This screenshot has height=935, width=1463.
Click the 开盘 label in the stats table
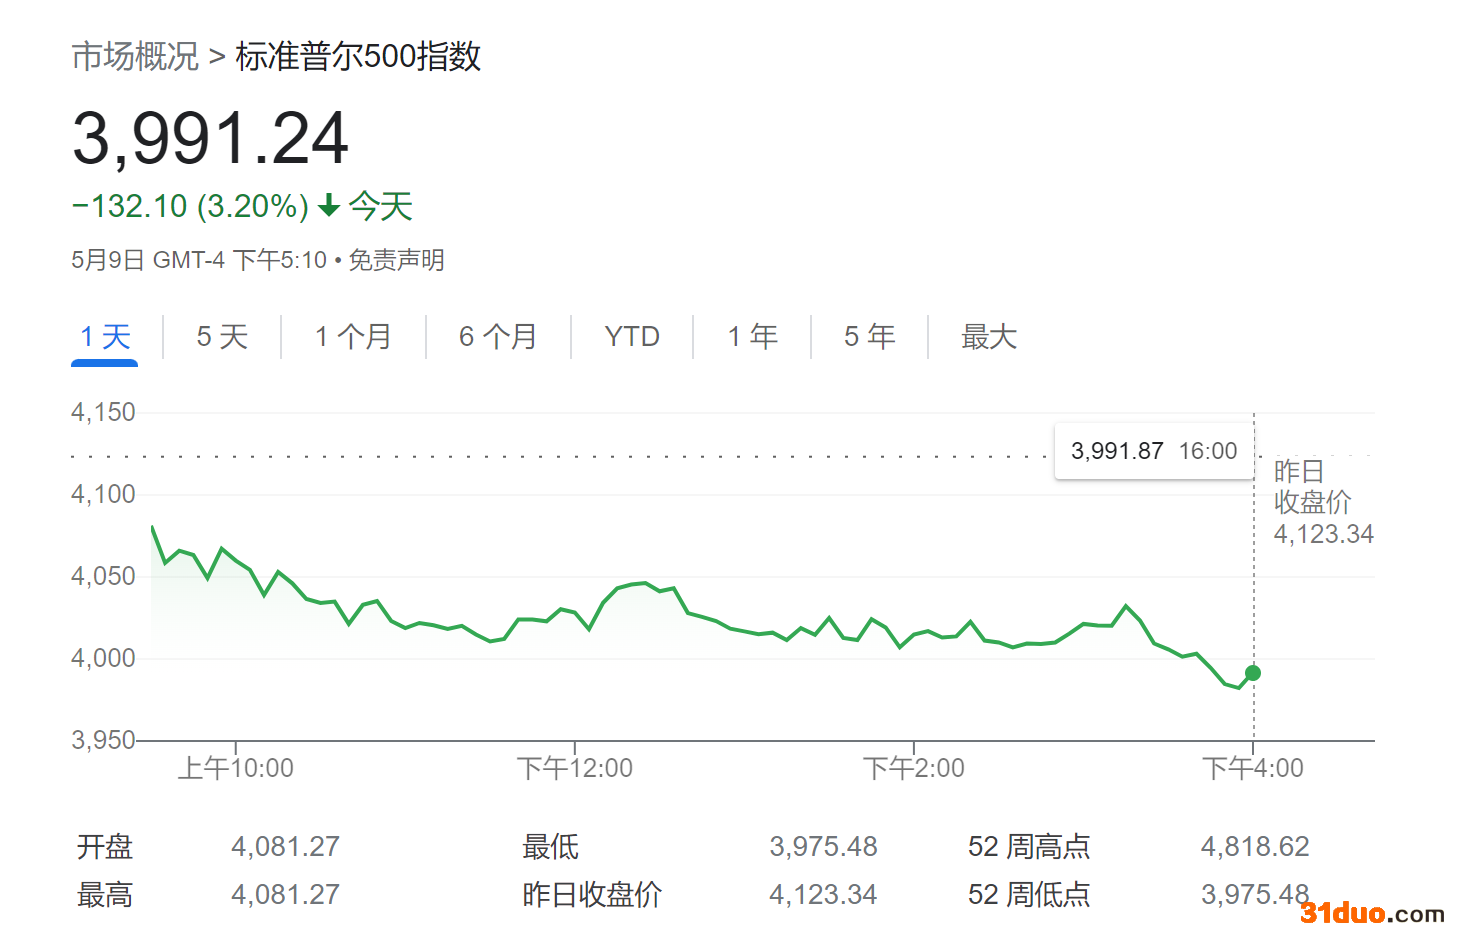(x=105, y=847)
